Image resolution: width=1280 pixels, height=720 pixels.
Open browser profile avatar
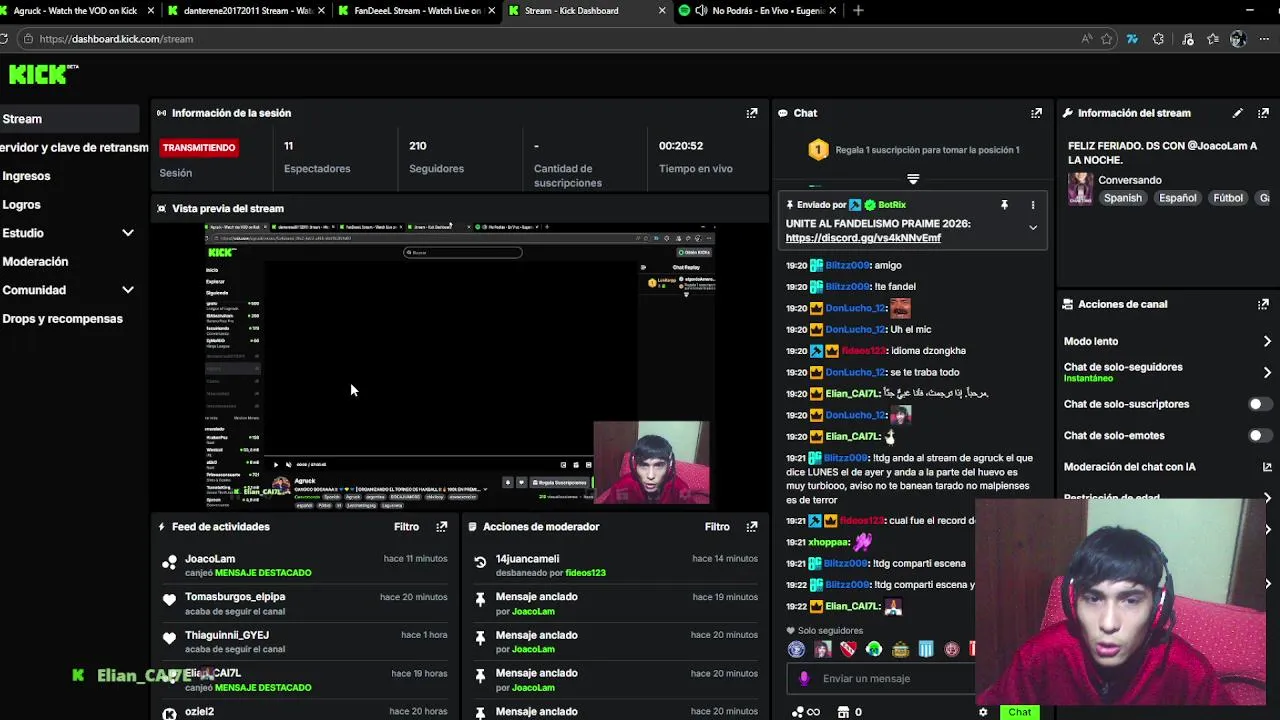tap(1238, 39)
